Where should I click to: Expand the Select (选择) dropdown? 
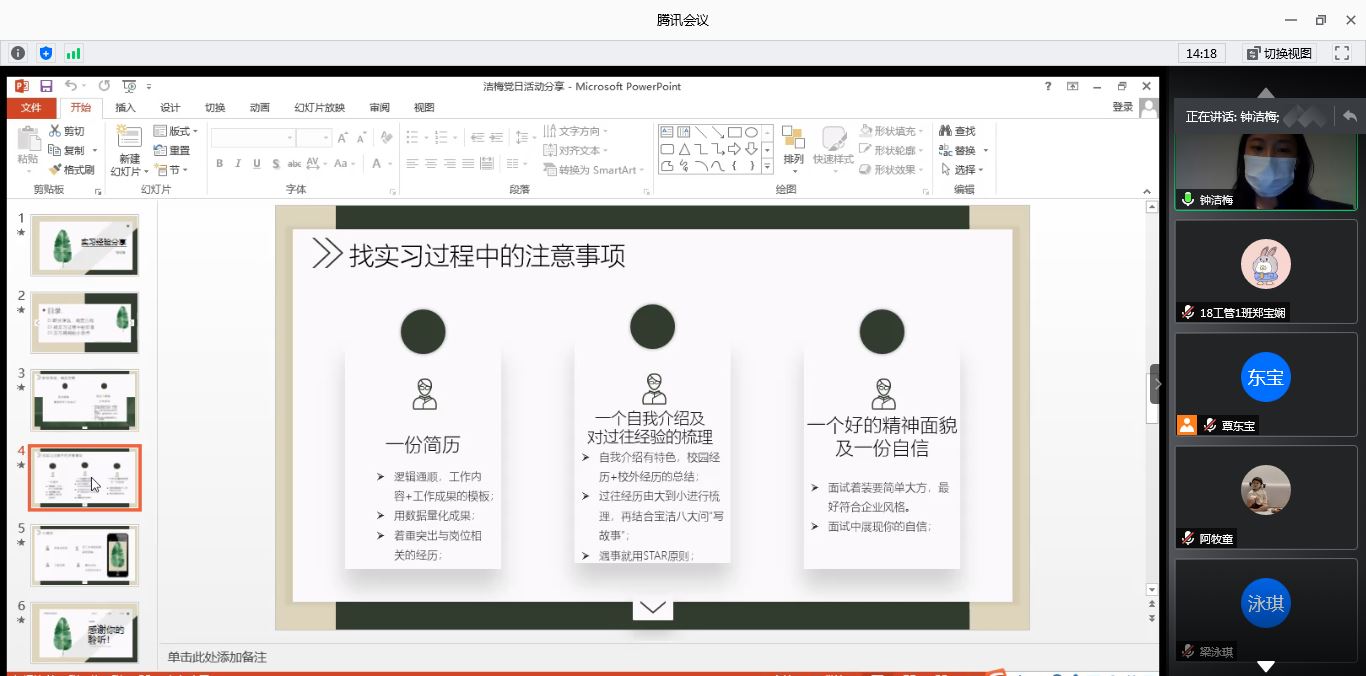tap(963, 168)
